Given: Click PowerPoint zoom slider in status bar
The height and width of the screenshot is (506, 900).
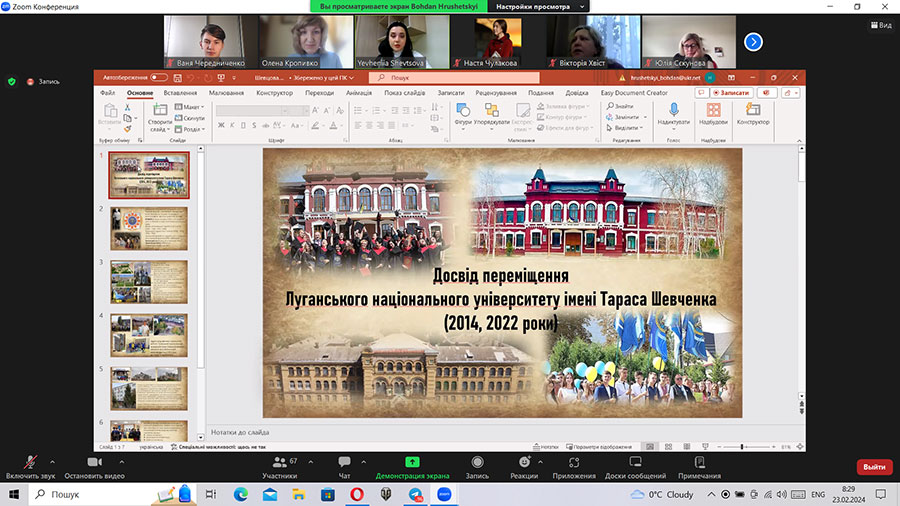Looking at the screenshot, I should pos(741,446).
